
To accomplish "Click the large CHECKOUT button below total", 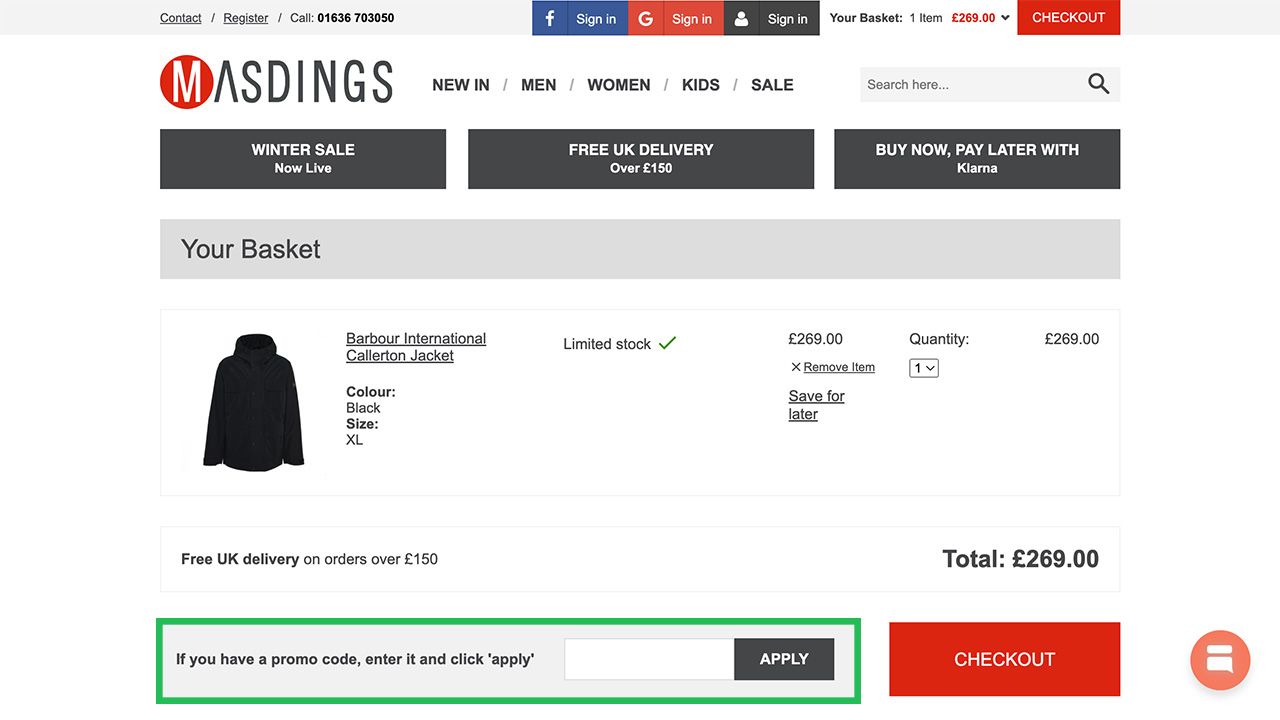I will point(1005,659).
